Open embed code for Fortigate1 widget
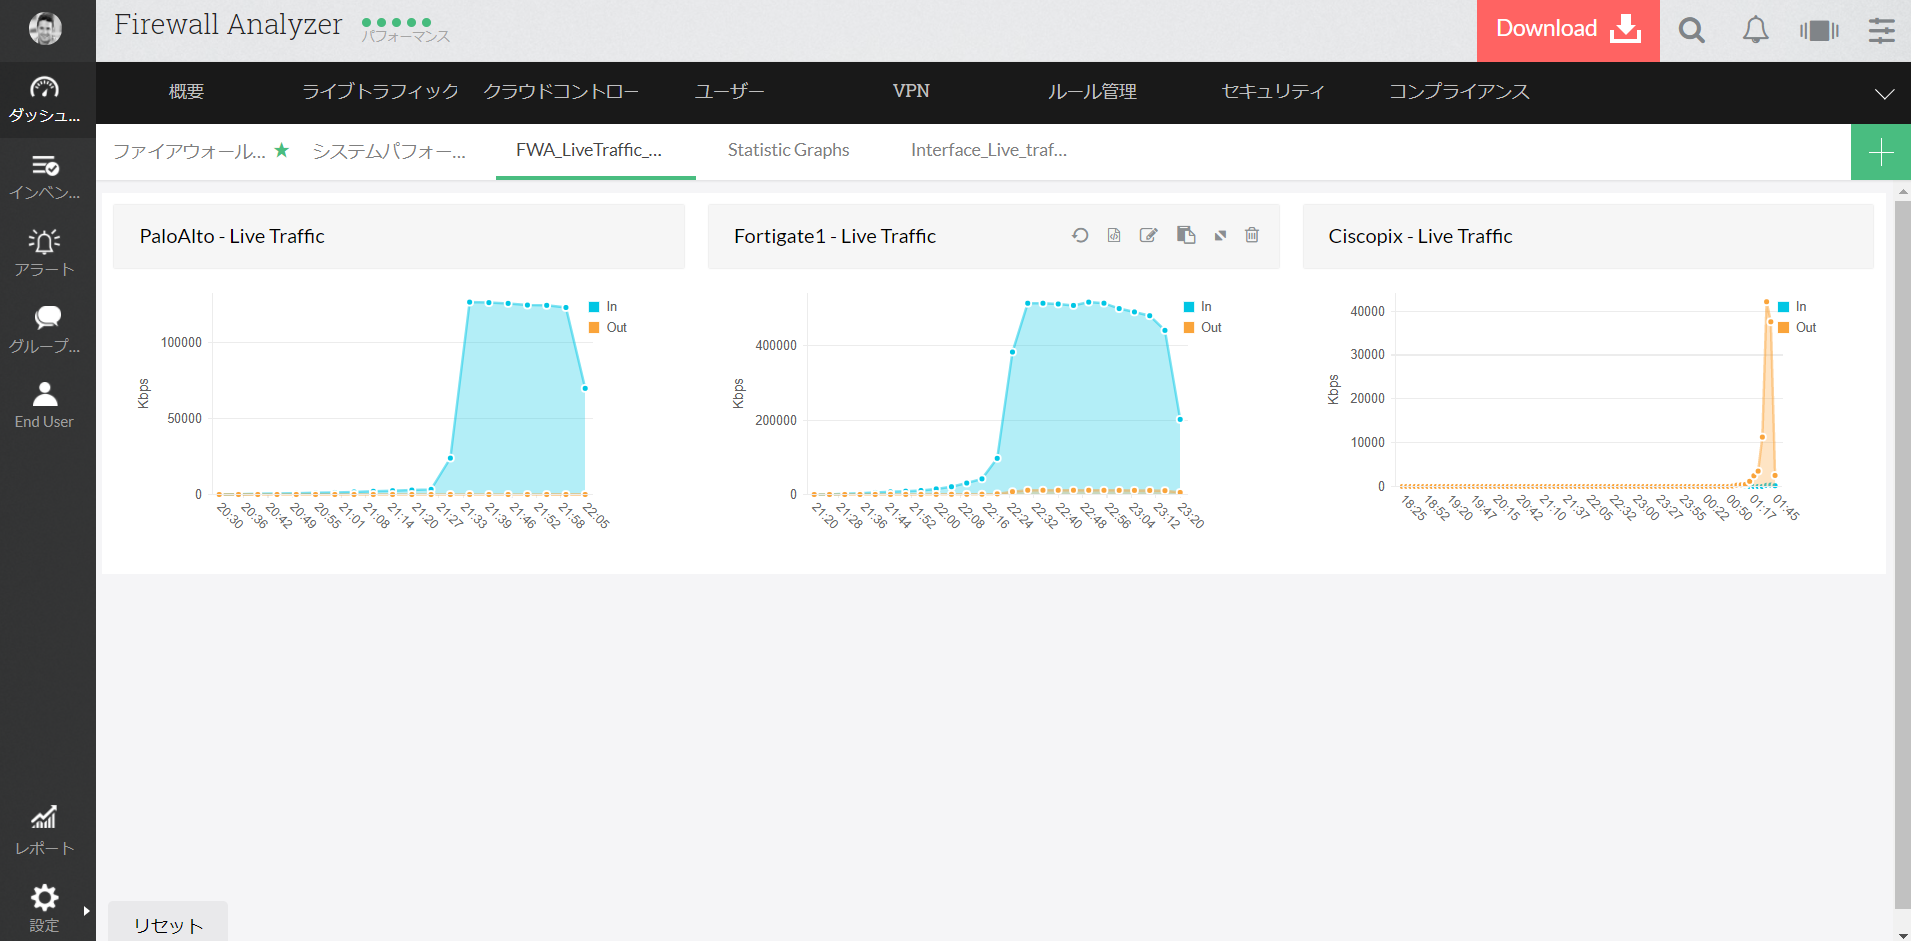 [x=1114, y=236]
